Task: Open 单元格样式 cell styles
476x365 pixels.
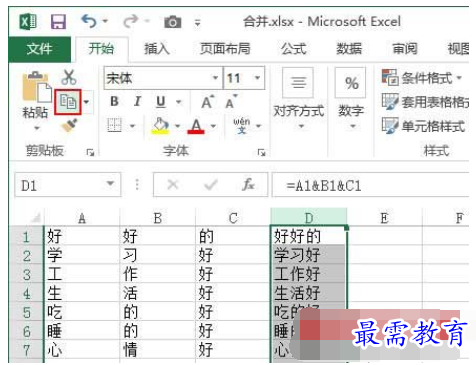Action: click(423, 126)
